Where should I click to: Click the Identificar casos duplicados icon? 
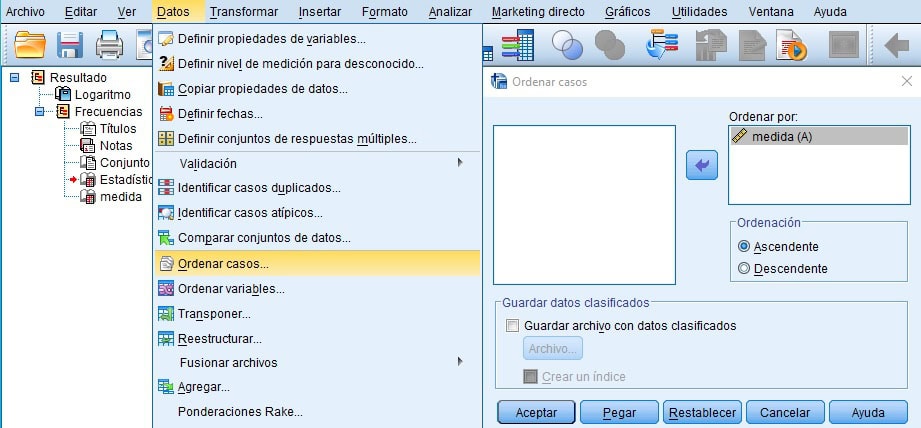[x=166, y=188]
